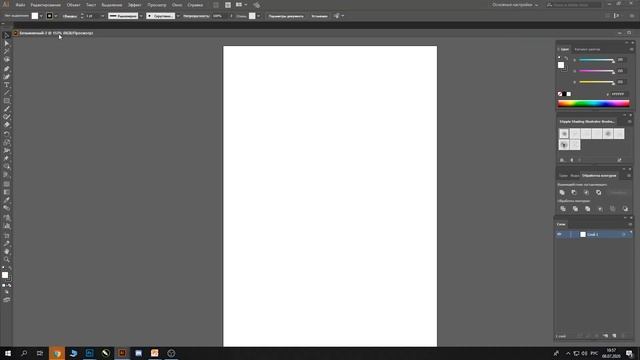Screen dimensions: 640x360
Task: Activate Fill box in Tools panel
Action: [x=5, y=275]
